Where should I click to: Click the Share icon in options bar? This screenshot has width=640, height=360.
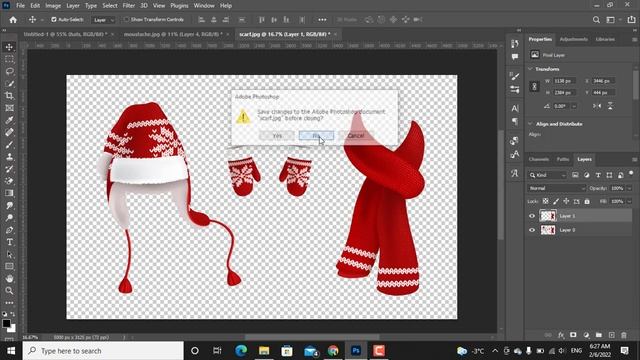(x=631, y=20)
